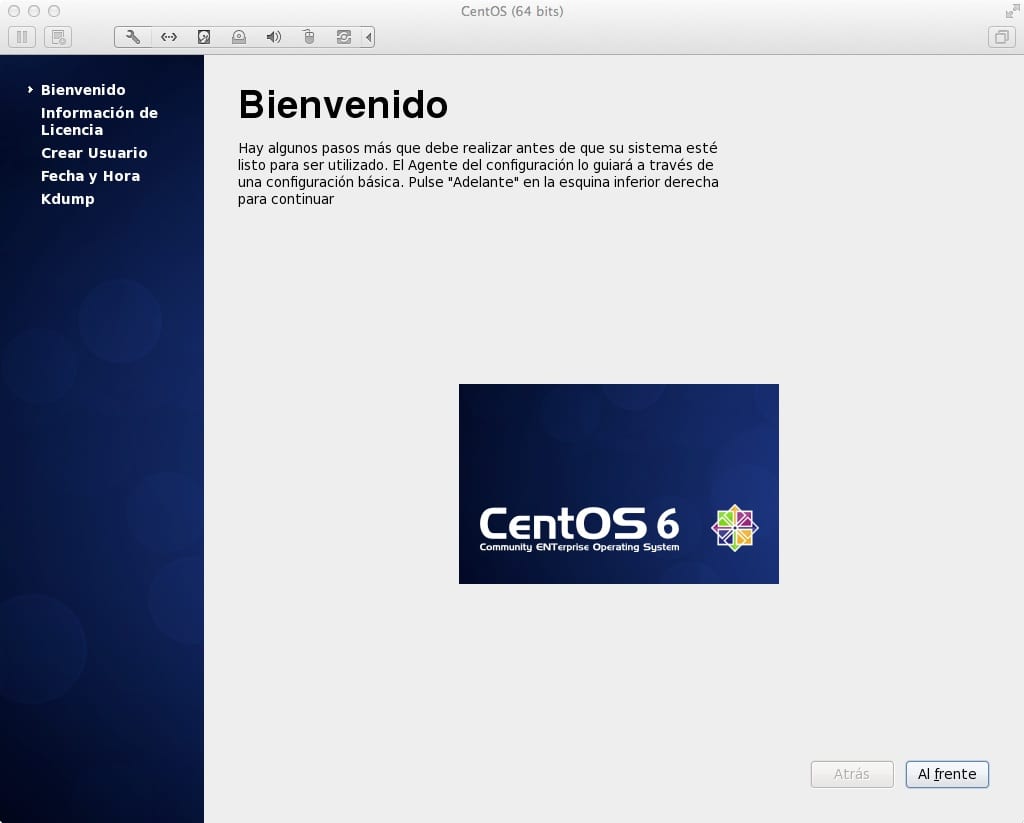This screenshot has height=823, width=1024.
Task: Pause the virtual machine
Action: [22, 37]
